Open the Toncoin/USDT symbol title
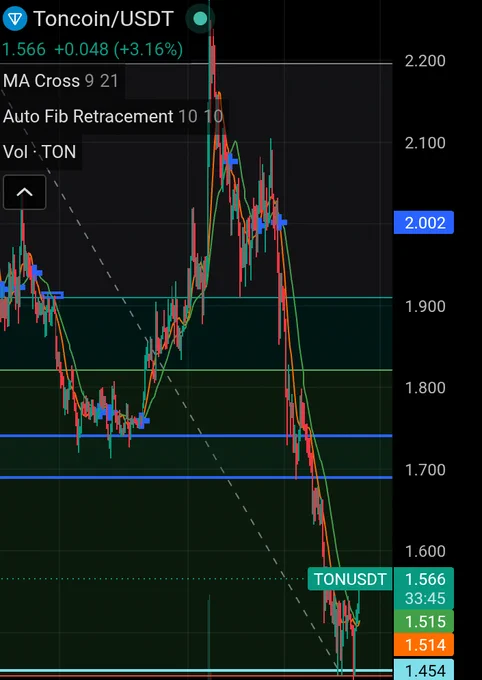 click(104, 19)
